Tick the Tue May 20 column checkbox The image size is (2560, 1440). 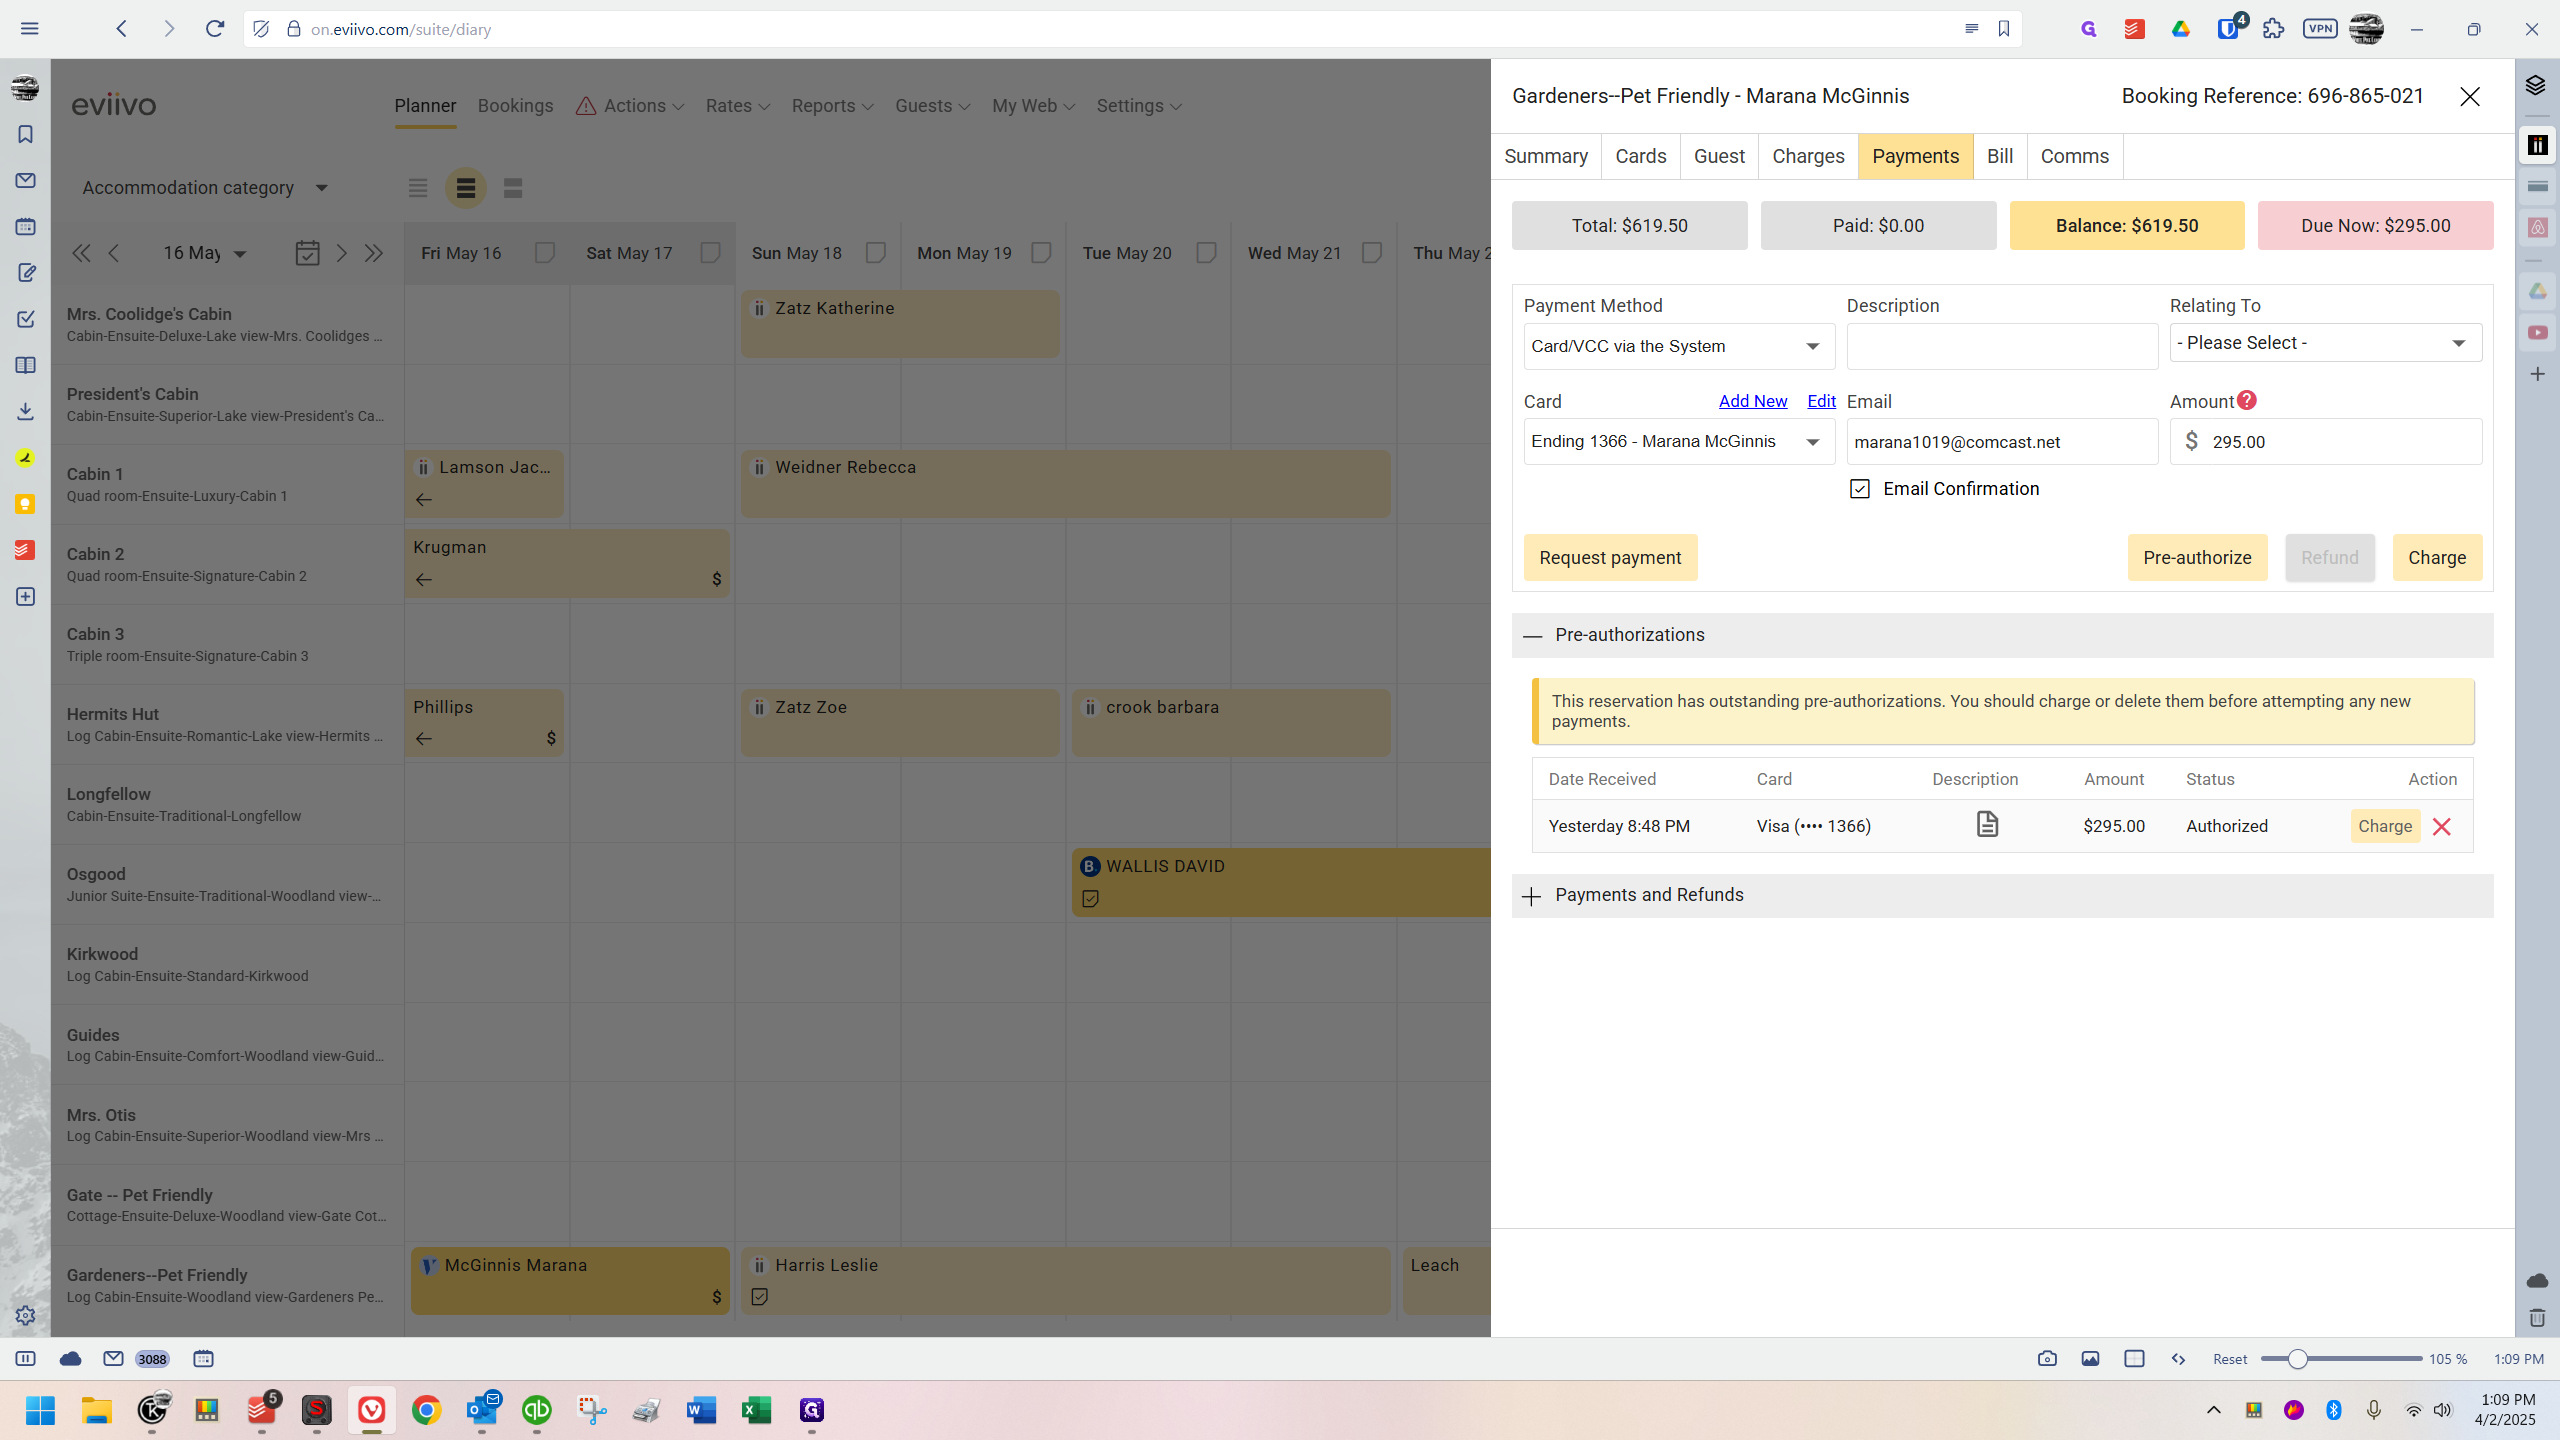click(x=1207, y=253)
